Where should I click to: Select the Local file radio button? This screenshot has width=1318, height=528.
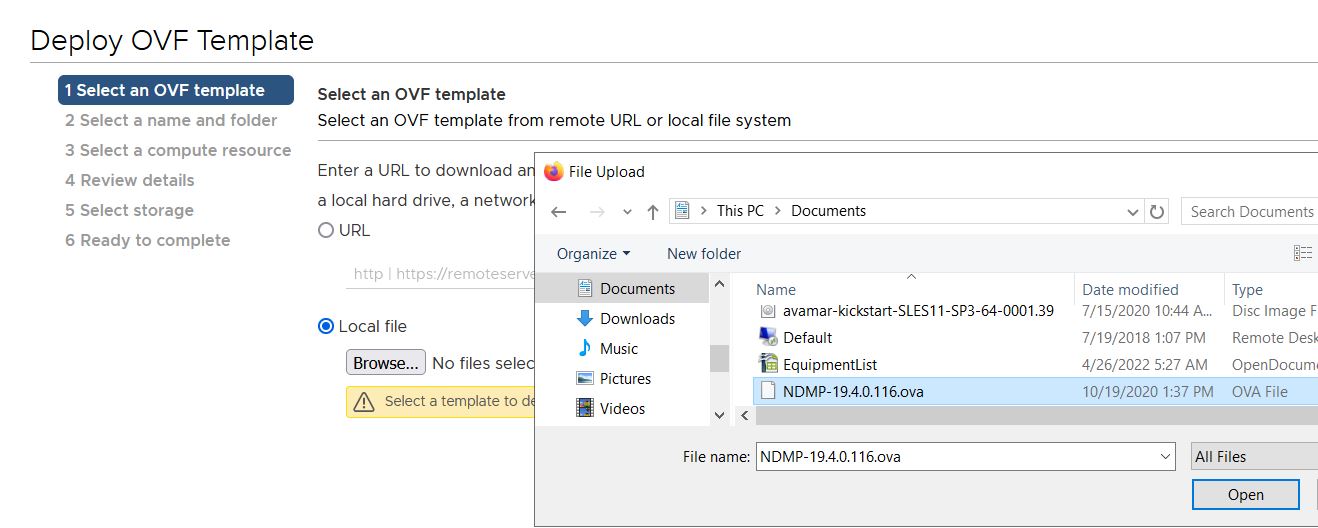click(326, 327)
